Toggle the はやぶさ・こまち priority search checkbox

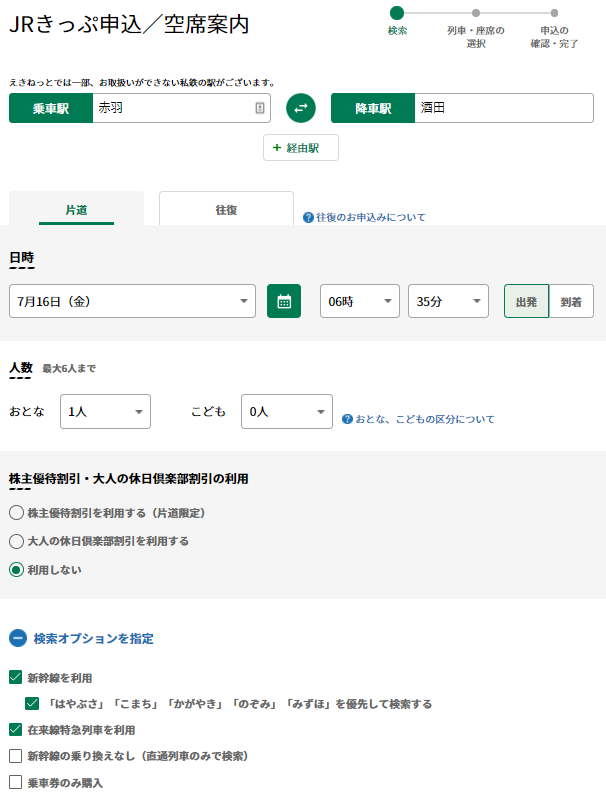pos(32,703)
